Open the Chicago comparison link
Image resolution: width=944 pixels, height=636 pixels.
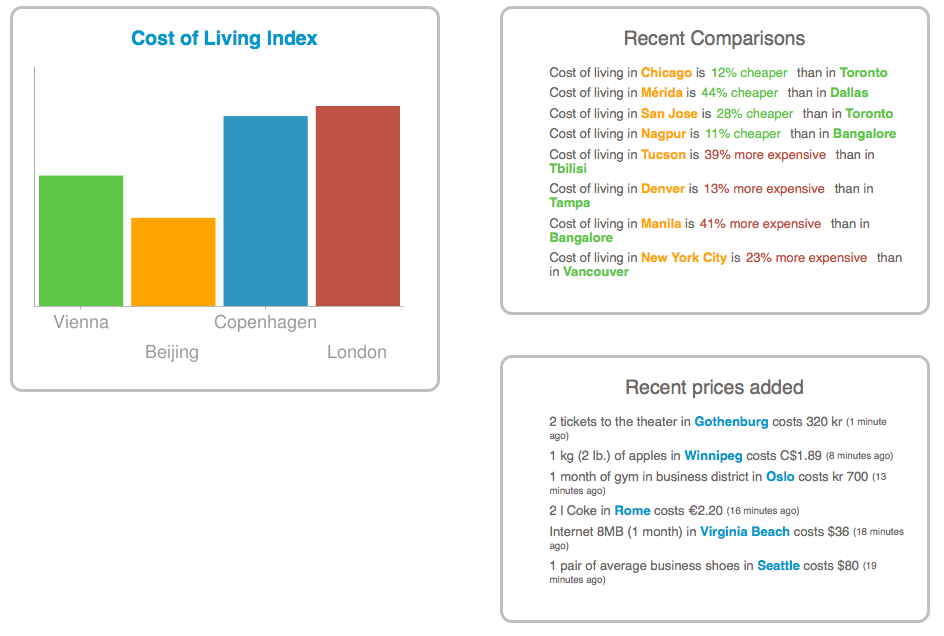(666, 73)
